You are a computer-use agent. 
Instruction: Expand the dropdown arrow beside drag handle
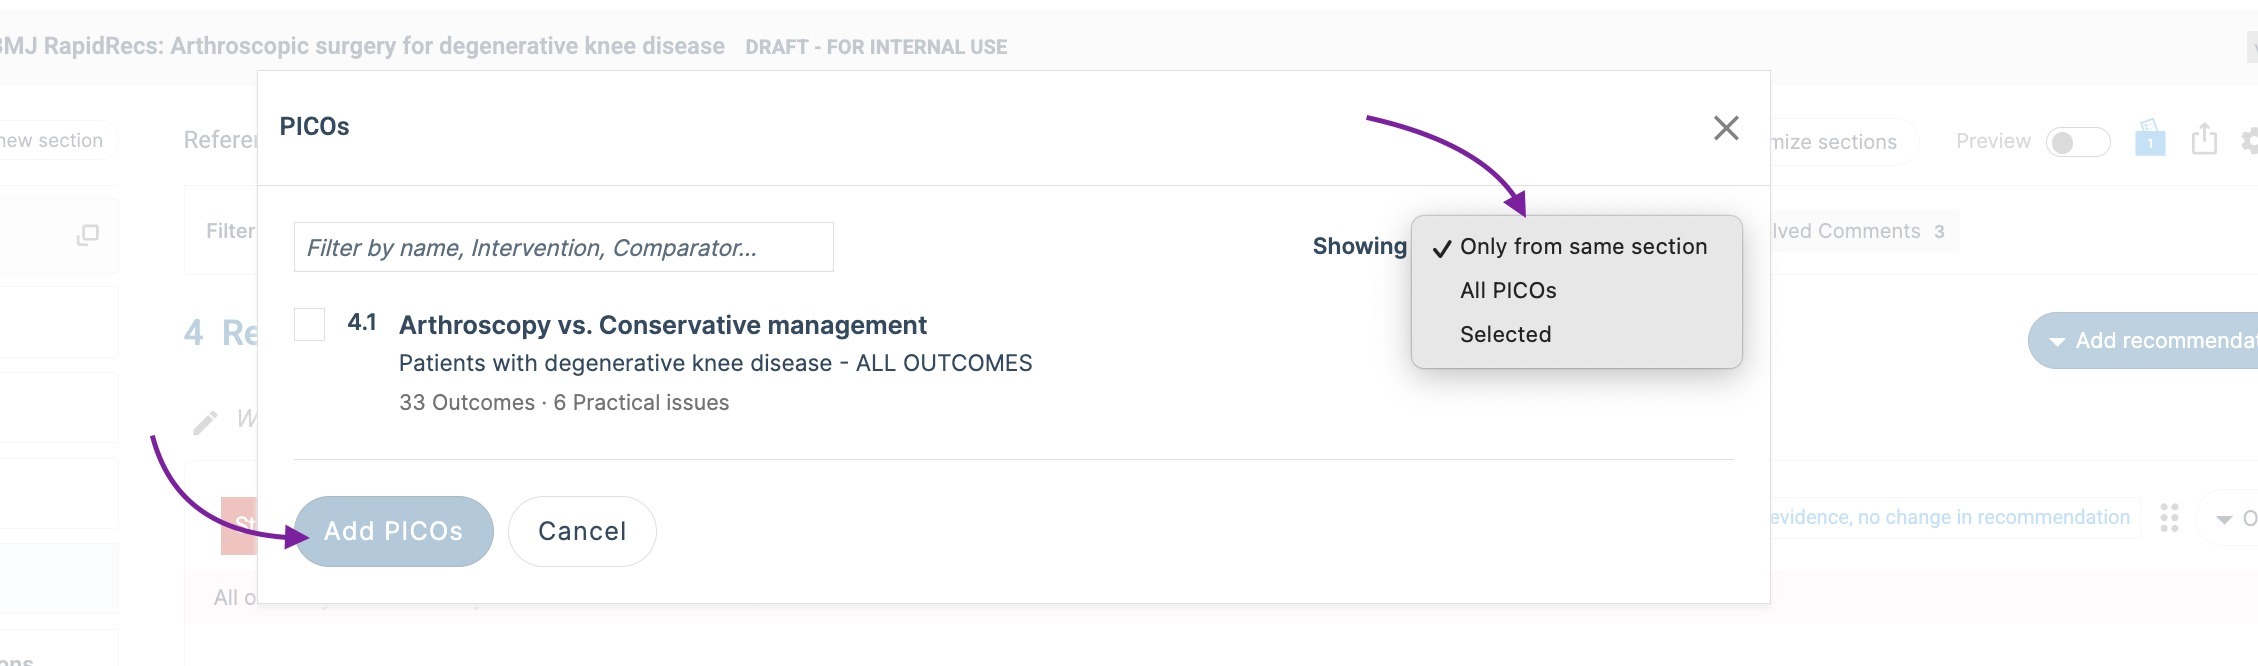(2226, 518)
